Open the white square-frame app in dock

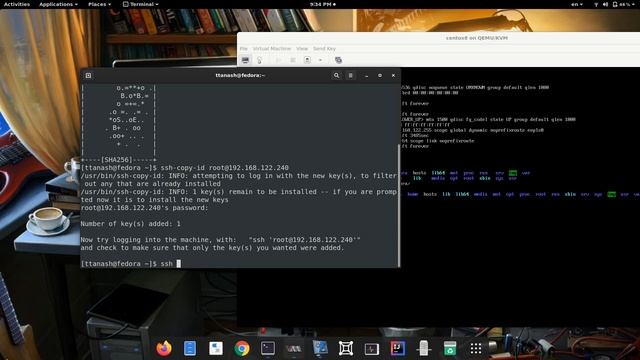tap(346, 348)
